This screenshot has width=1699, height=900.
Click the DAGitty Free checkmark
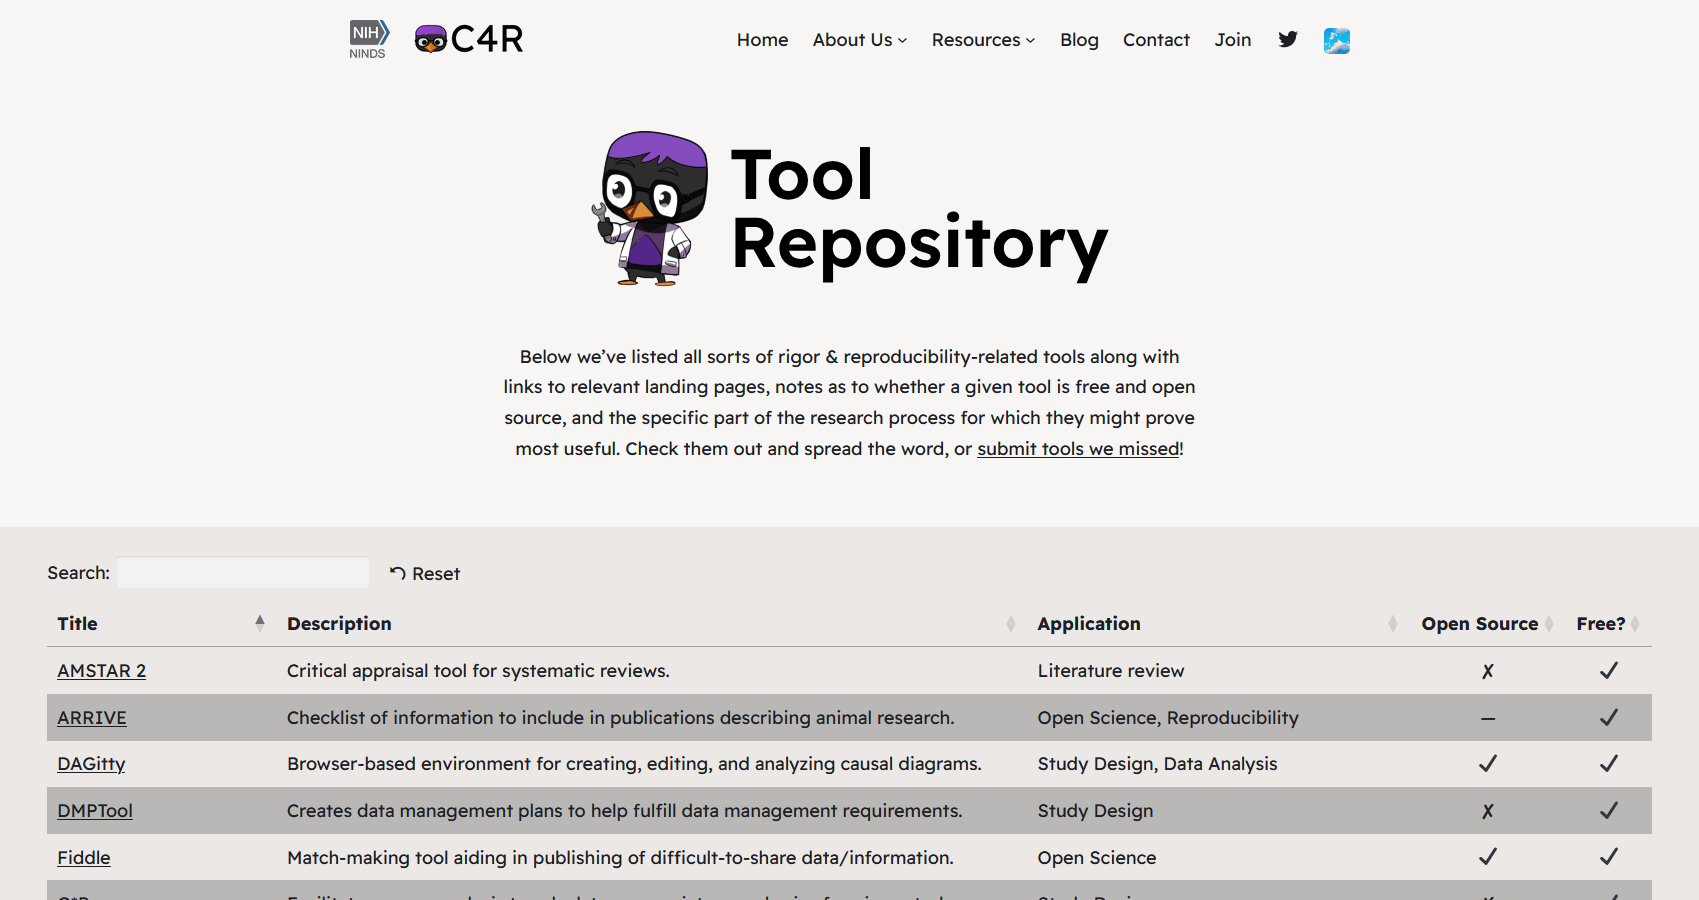[x=1609, y=763]
